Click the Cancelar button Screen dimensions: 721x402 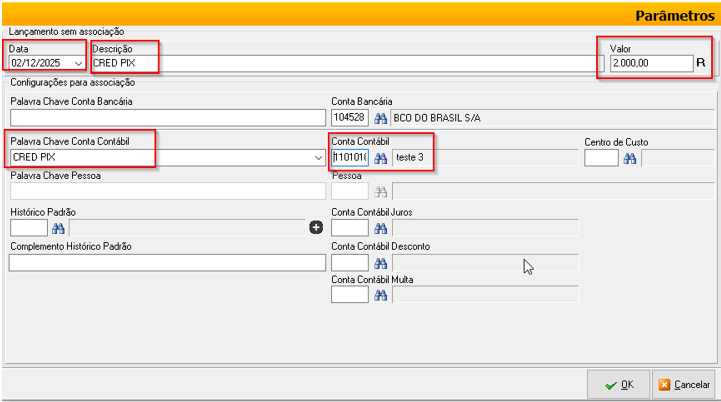click(684, 384)
